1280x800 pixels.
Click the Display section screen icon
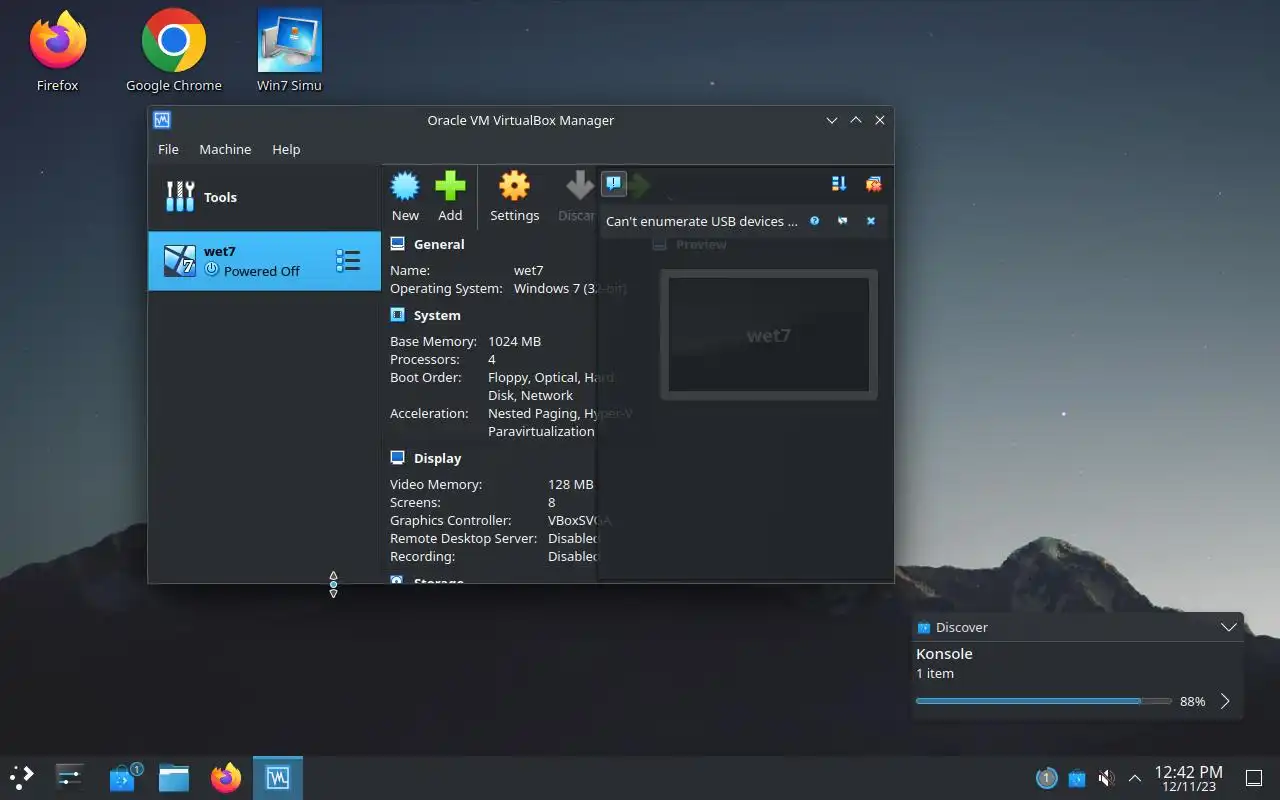[397, 458]
